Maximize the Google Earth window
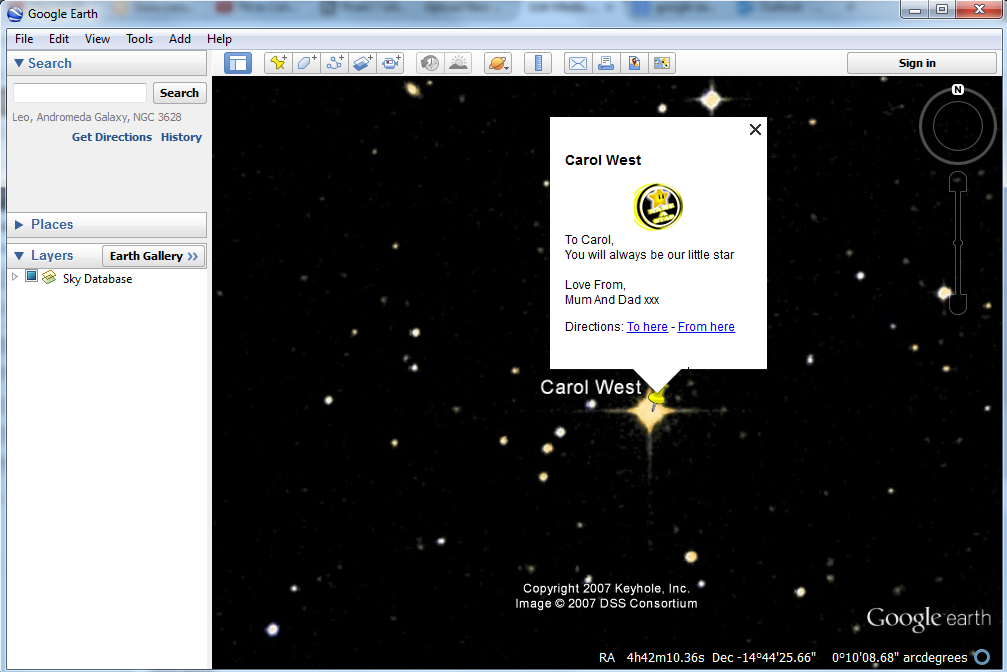The image size is (1007, 672). pyautogui.click(x=942, y=10)
